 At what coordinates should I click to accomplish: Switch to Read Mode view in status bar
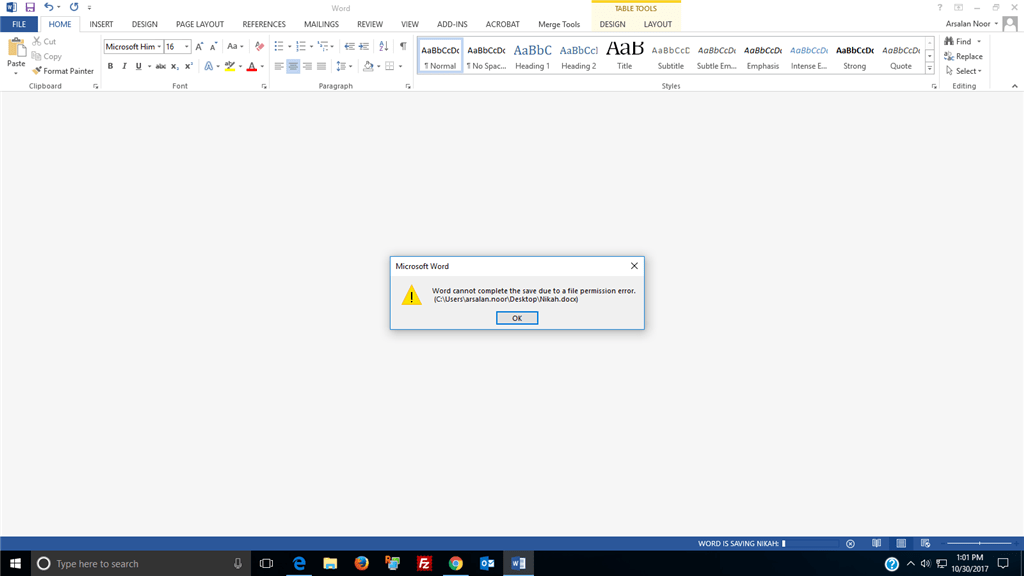coord(877,544)
